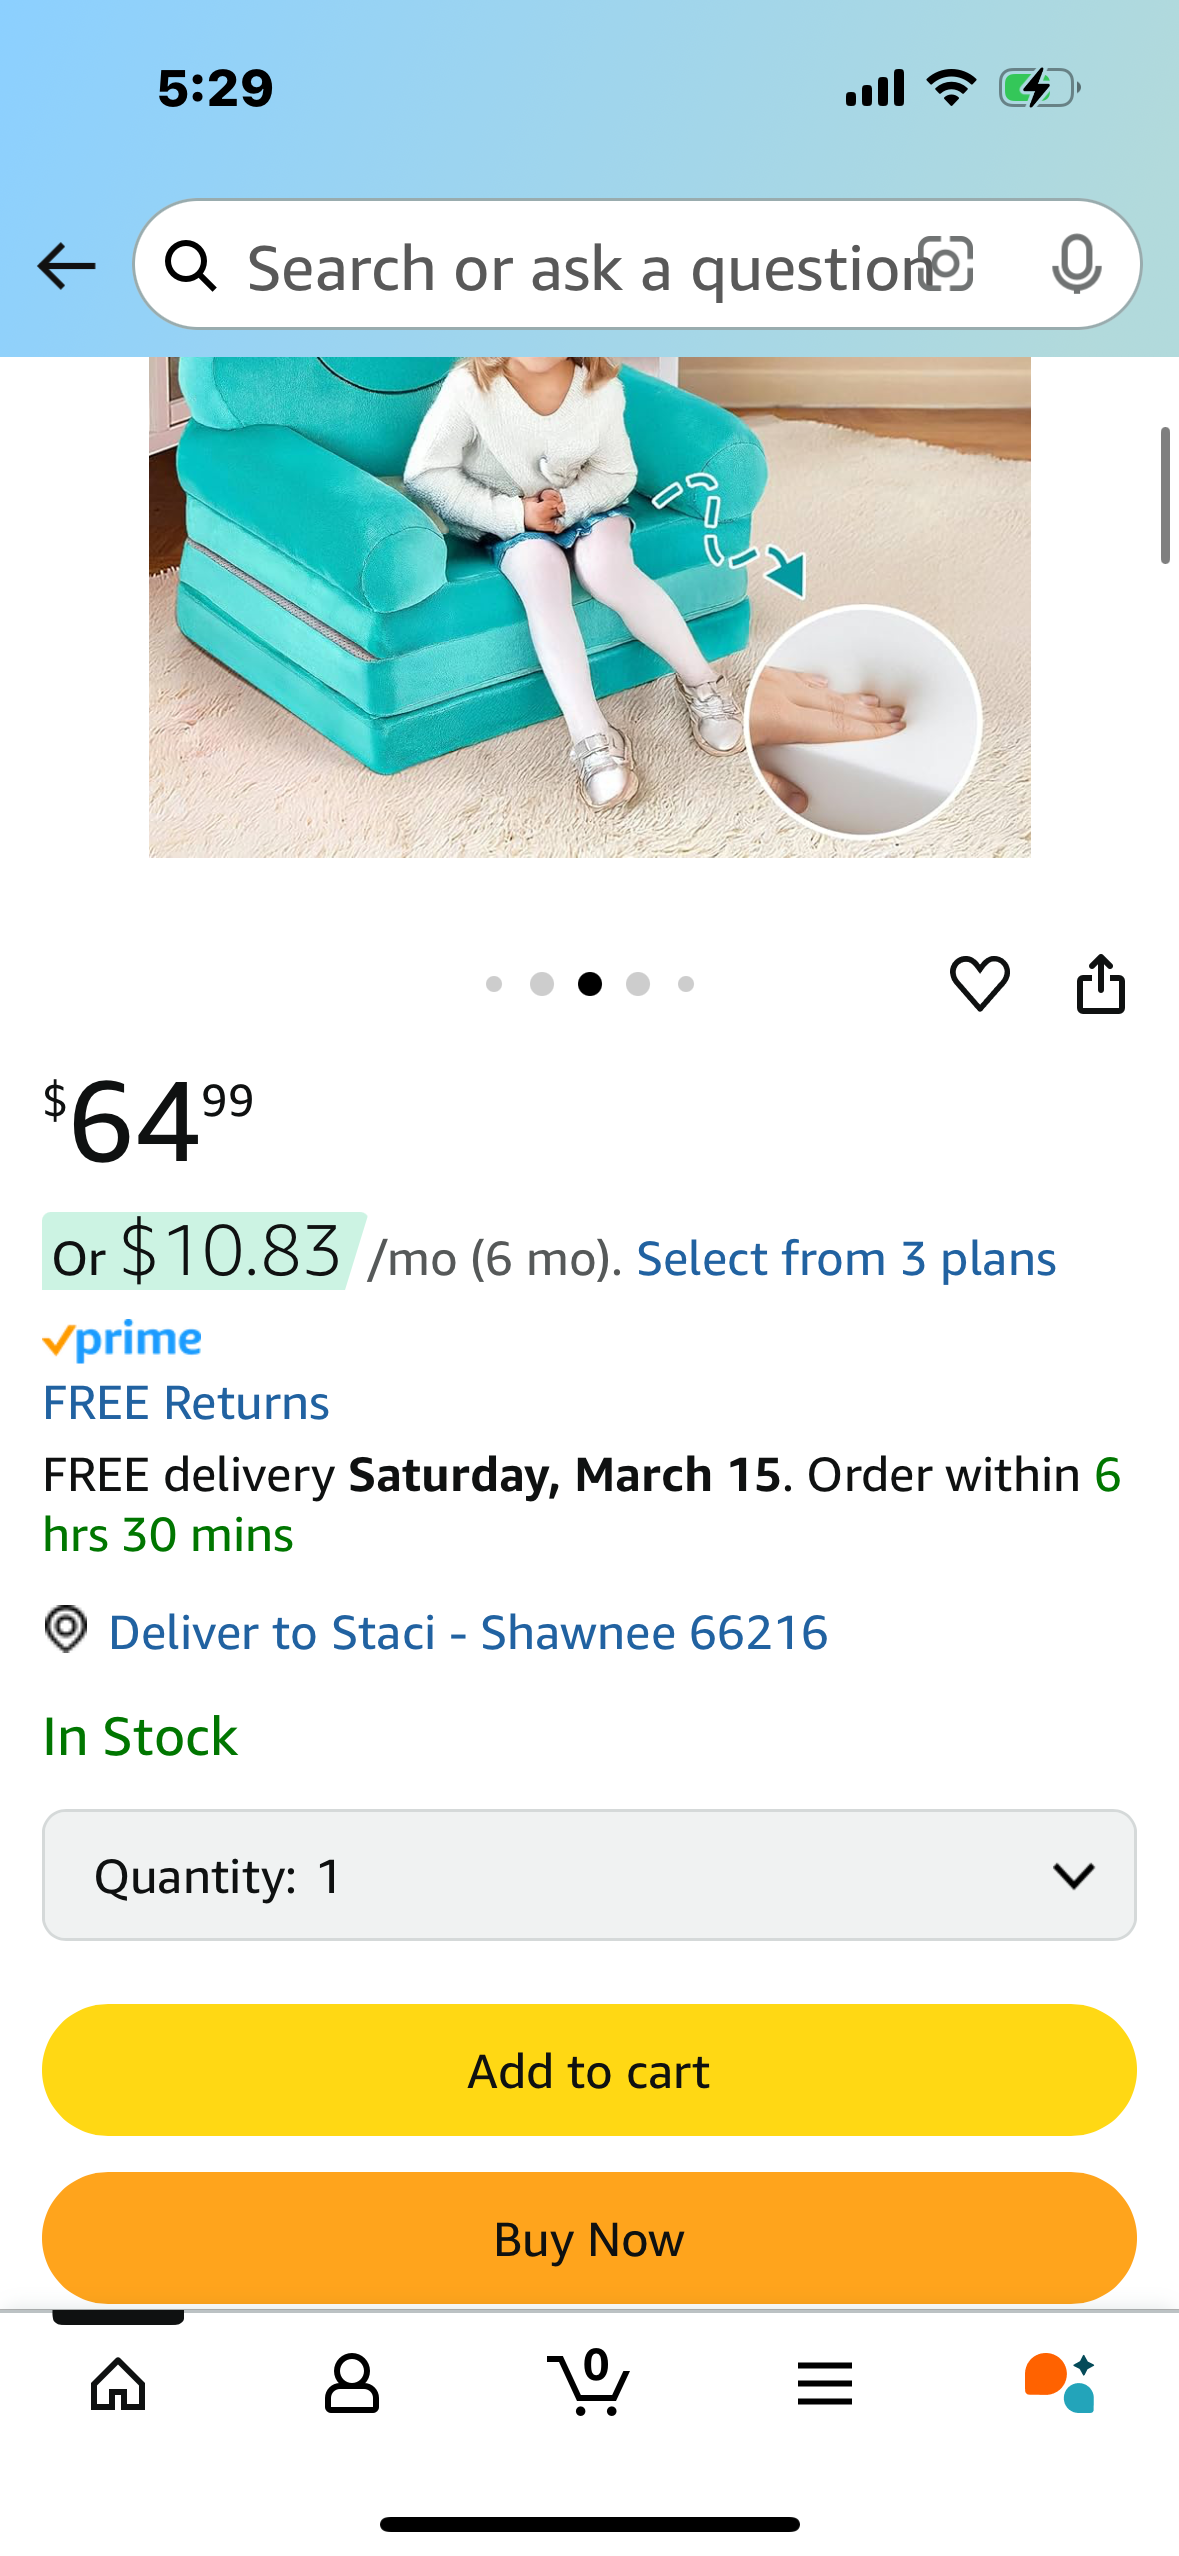Viewport: 1179px width, 2556px height.
Task: Open the Rufus AI assistant icon
Action: [1060, 2384]
